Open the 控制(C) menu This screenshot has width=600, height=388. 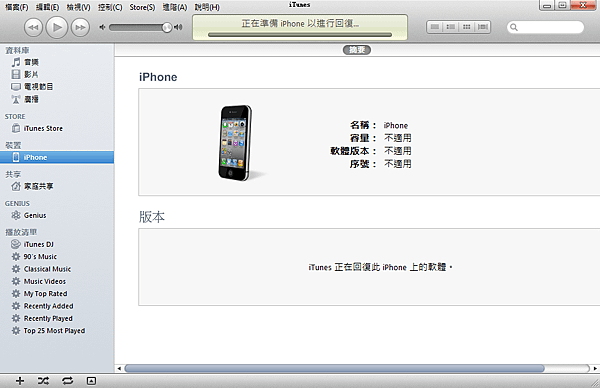110,7
